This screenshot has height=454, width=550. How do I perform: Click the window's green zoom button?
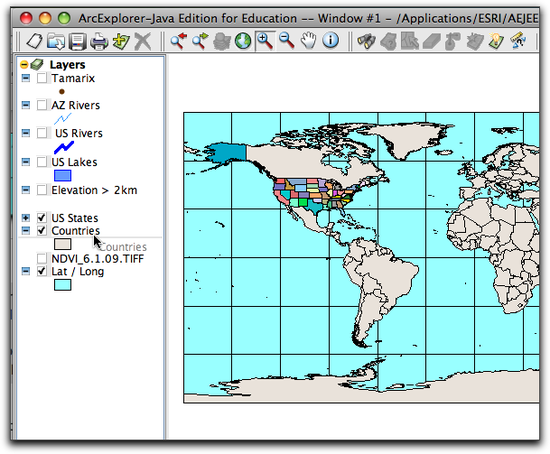[x=64, y=18]
